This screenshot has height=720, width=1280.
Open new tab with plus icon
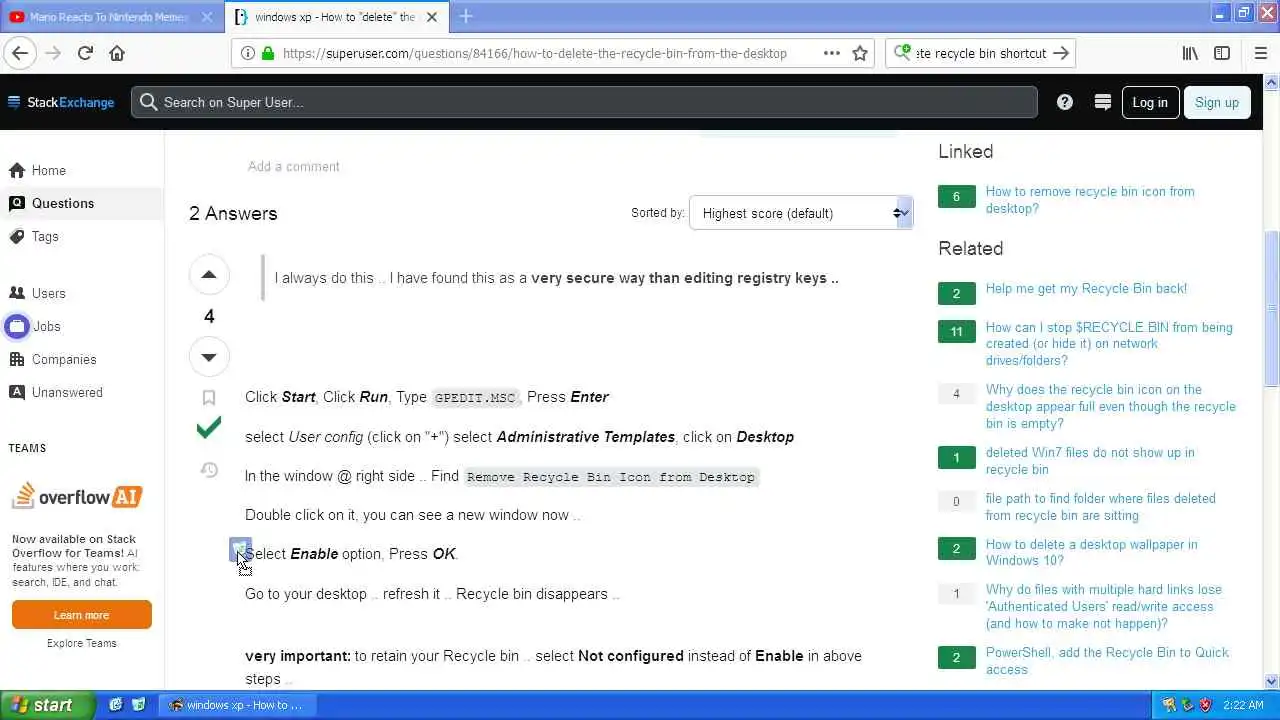click(466, 16)
